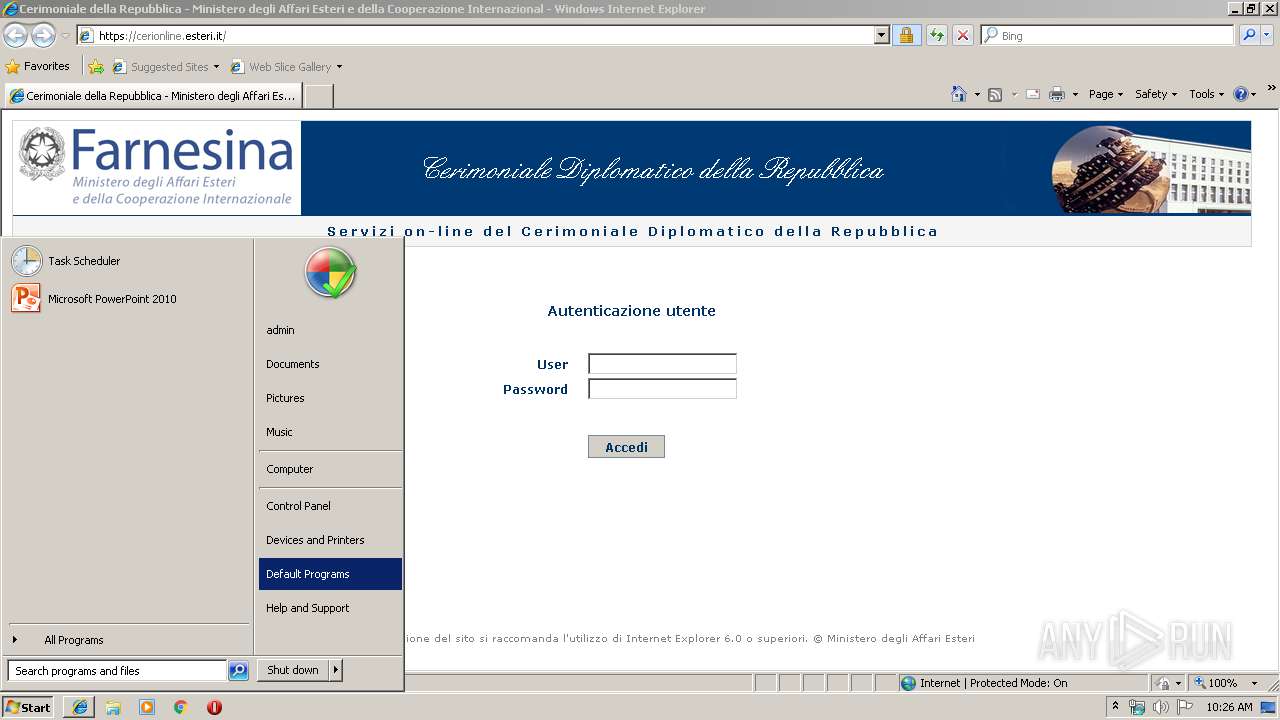Open Internet Explorer taskbar icon
1280x720 pixels.
[x=79, y=707]
